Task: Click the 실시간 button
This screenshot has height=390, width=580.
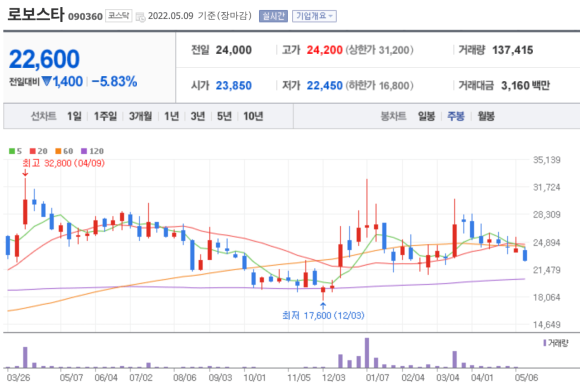Action: coord(273,16)
